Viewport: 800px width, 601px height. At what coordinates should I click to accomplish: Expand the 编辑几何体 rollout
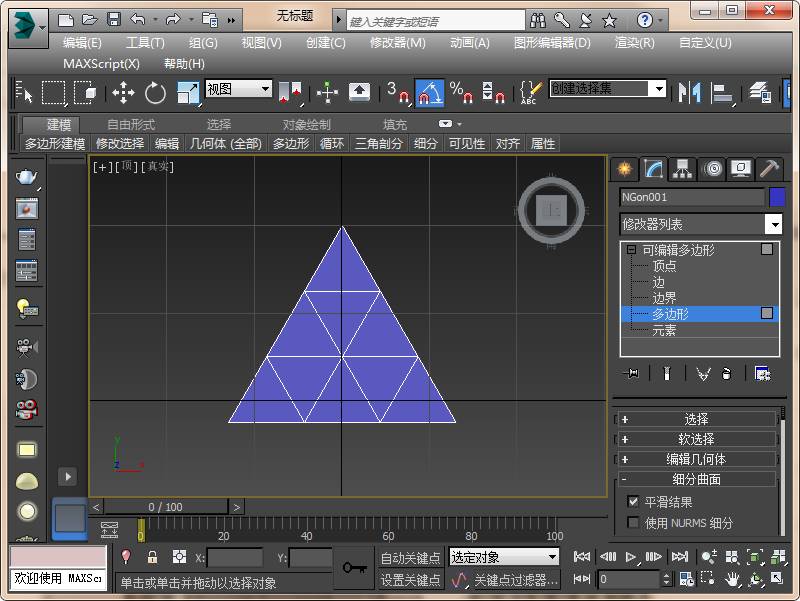(x=696, y=459)
